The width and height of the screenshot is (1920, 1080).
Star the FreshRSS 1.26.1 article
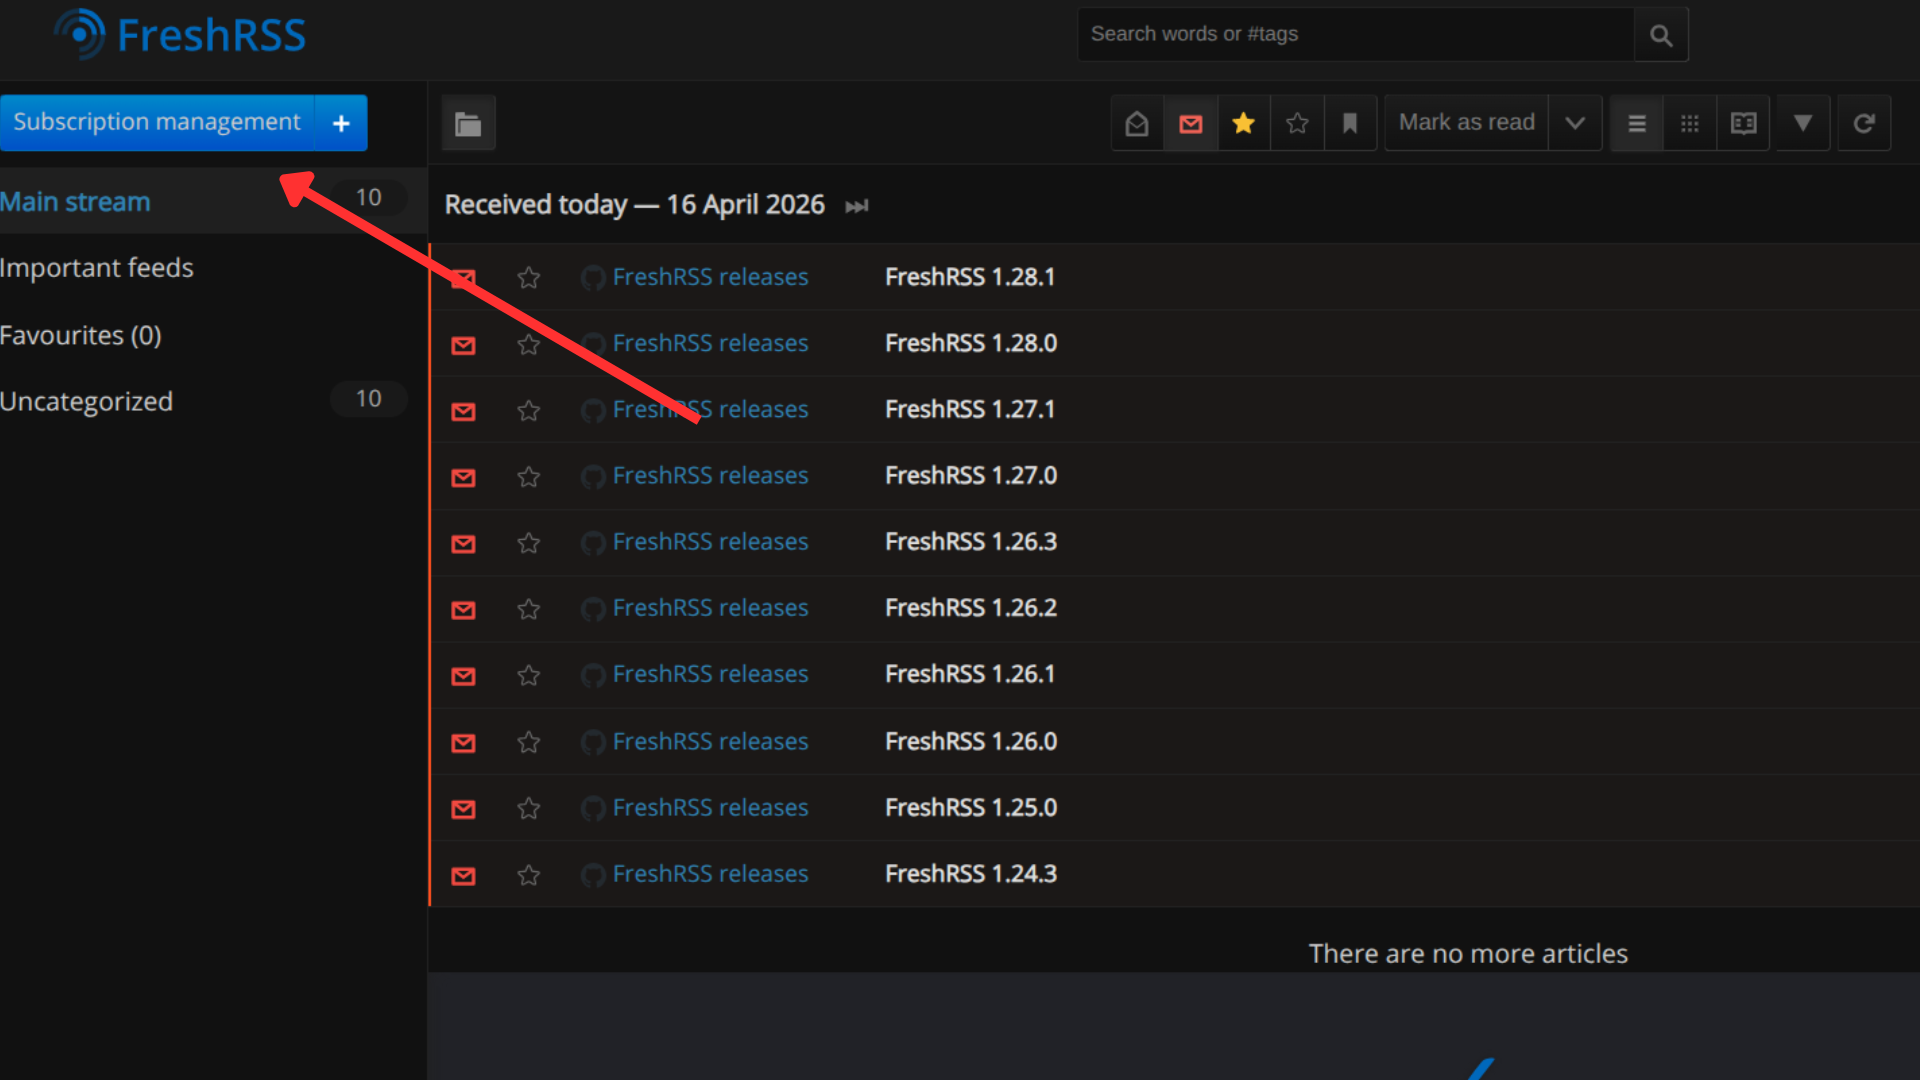click(529, 675)
